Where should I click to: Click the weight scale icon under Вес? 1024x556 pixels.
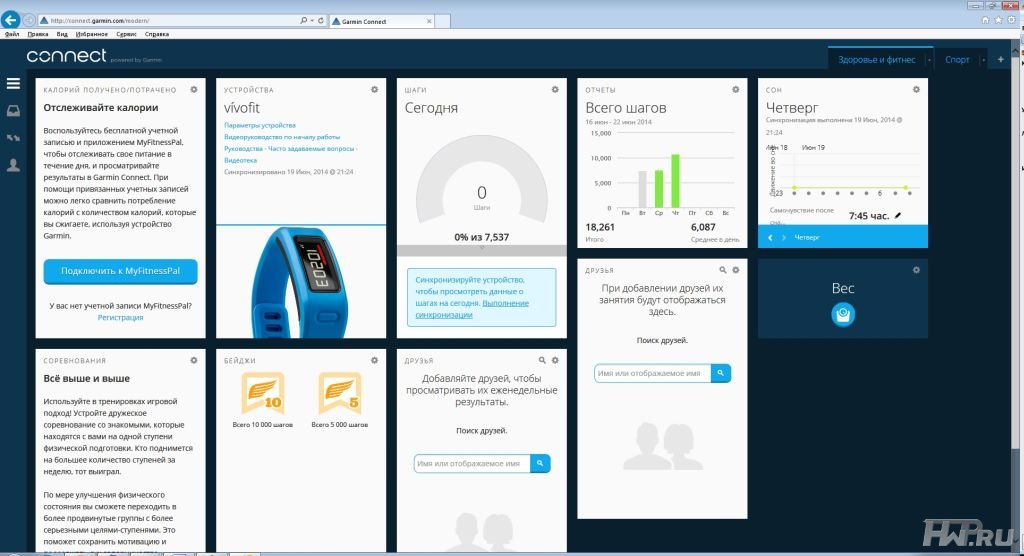[843, 314]
